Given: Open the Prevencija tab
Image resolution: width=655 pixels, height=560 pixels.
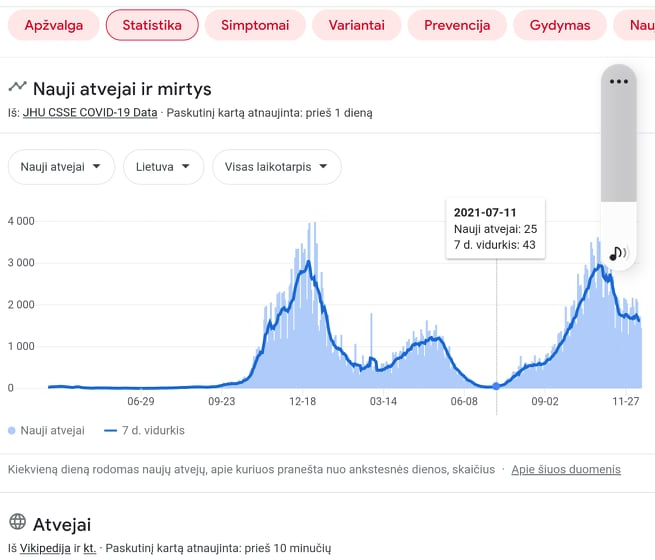Looking at the screenshot, I should (457, 25).
